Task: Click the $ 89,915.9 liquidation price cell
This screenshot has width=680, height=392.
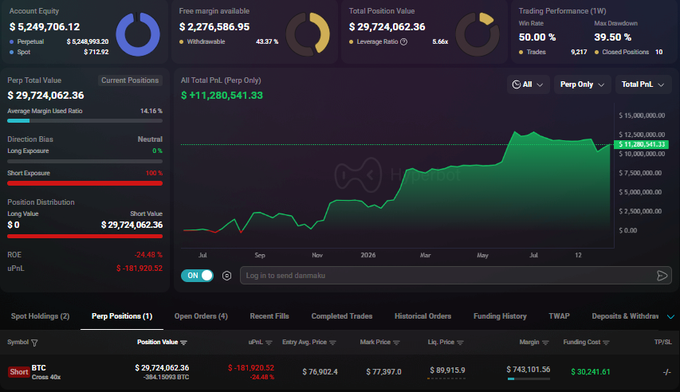Action: 447,370
